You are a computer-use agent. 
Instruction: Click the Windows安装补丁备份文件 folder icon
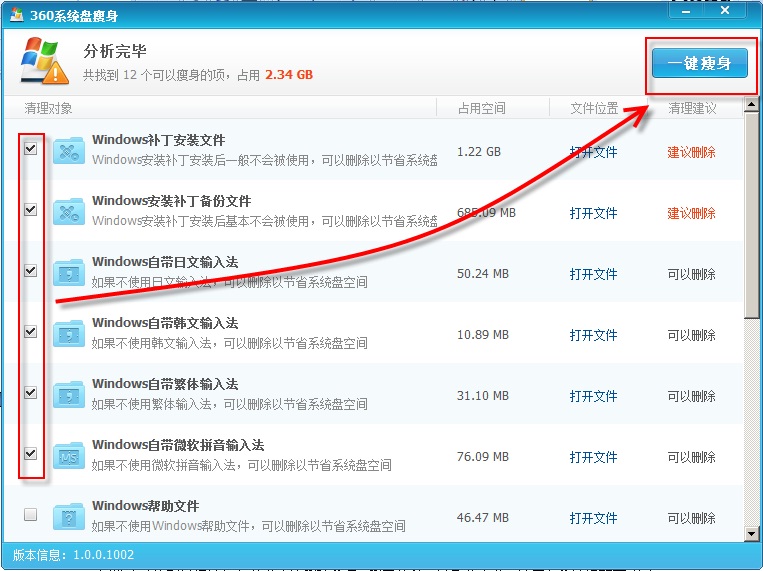tap(69, 213)
